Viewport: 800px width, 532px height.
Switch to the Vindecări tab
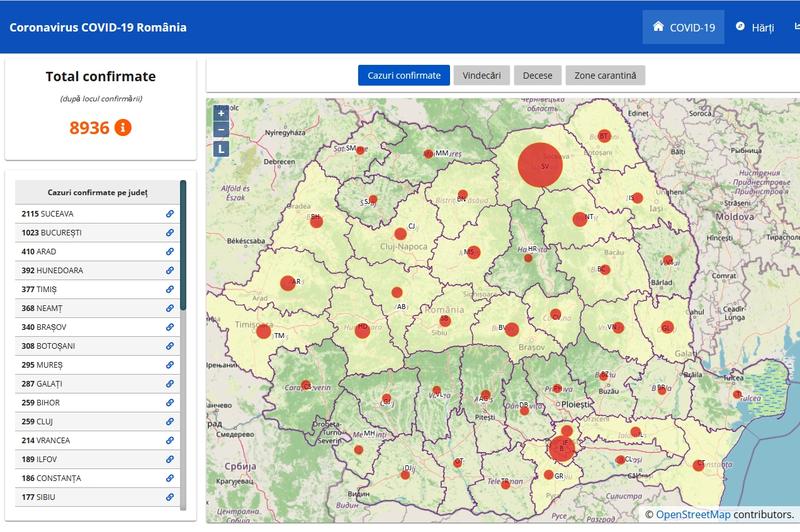click(481, 76)
